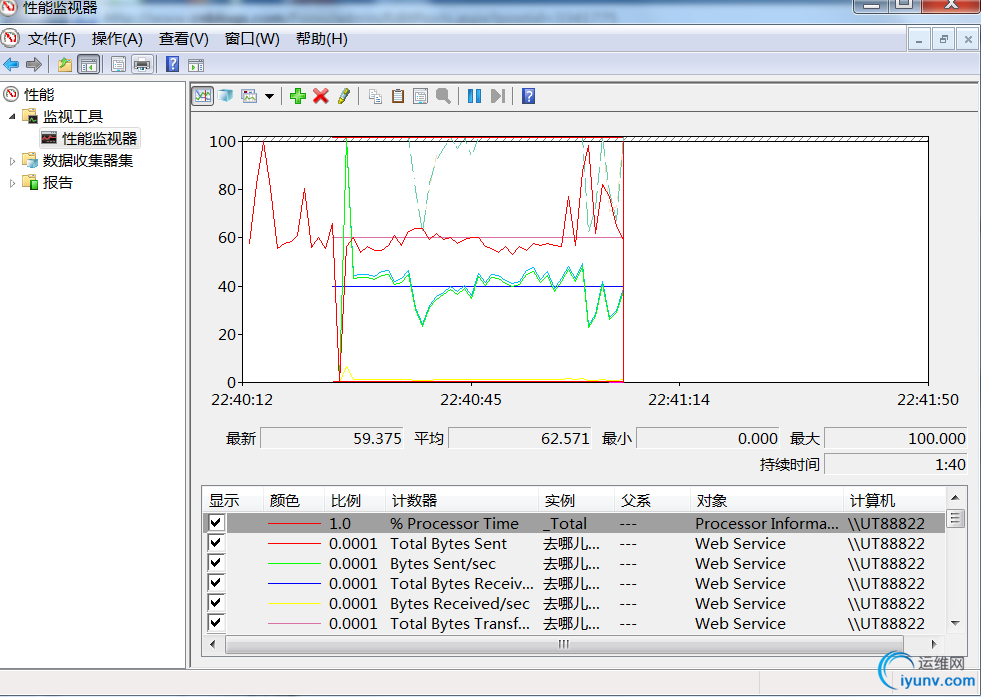This screenshot has height=697, width=981.
Task: Uncheck the Bytes Received/sec counter checkbox
Action: point(216,603)
